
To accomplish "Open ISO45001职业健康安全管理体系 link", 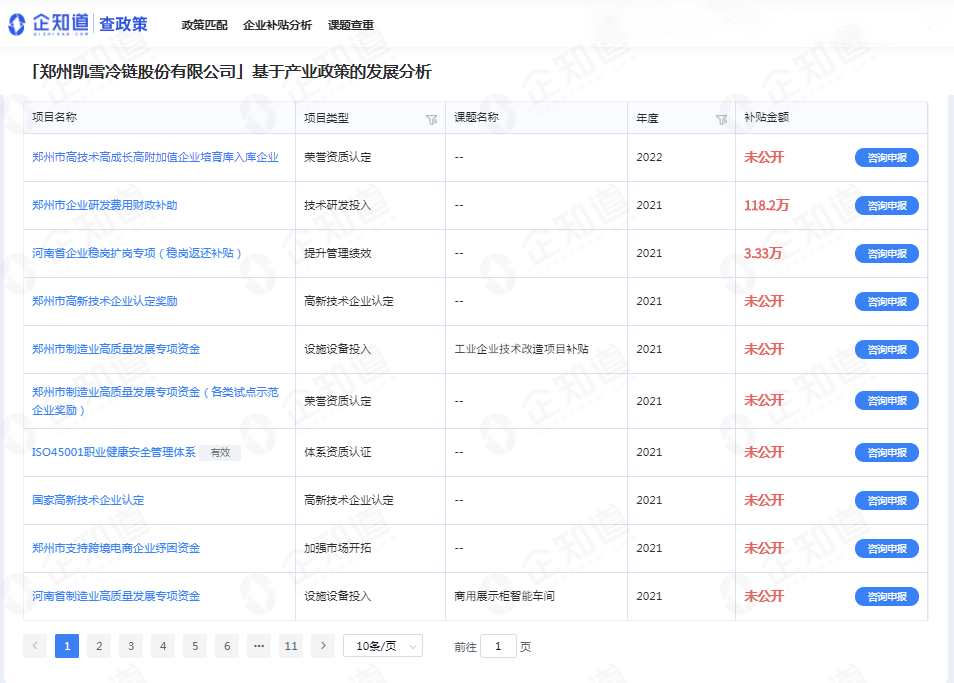I will pos(114,452).
